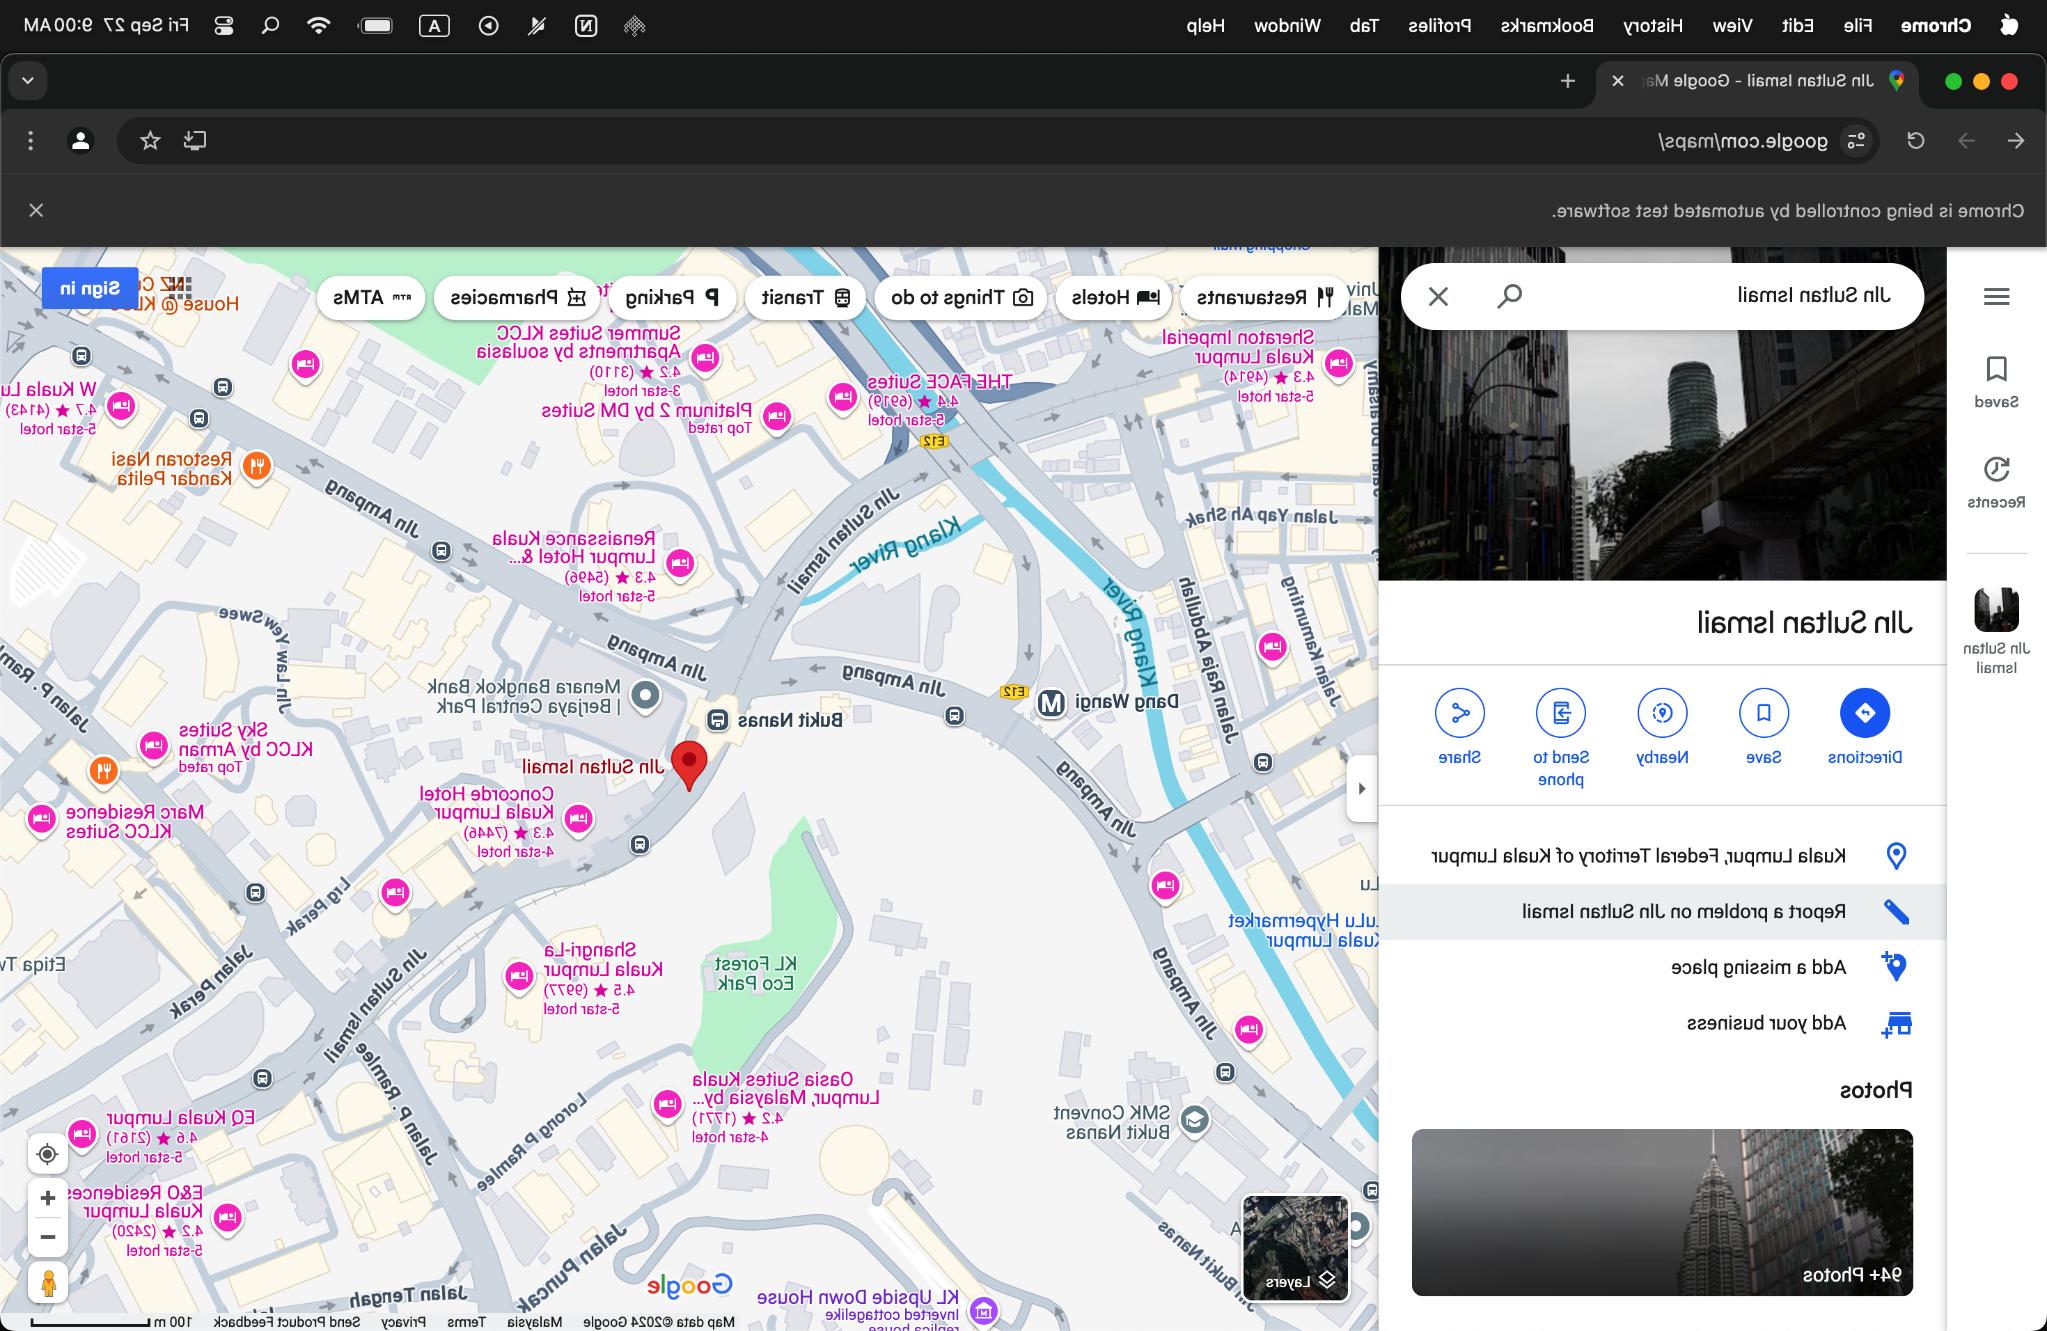Toggle the 100 m map scale units
The width and height of the screenshot is (2047, 1331).
tap(110, 1322)
